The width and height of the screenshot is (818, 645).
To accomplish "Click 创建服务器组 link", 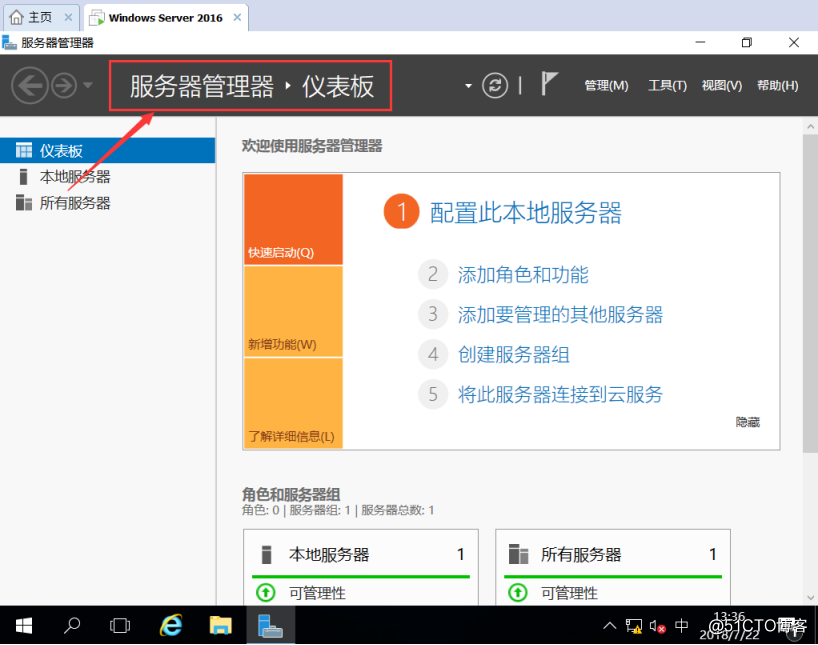I will click(513, 355).
